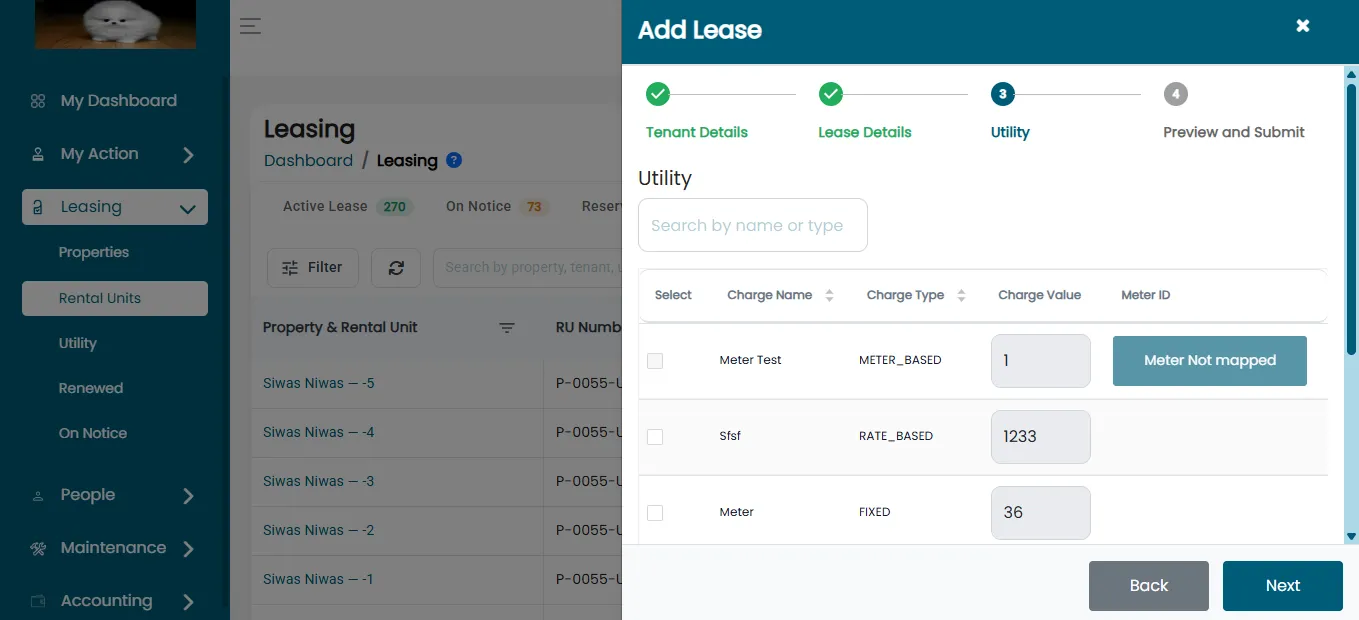The width and height of the screenshot is (1359, 620).
Task: Open the Rental Units submenu item
Action: click(x=115, y=298)
